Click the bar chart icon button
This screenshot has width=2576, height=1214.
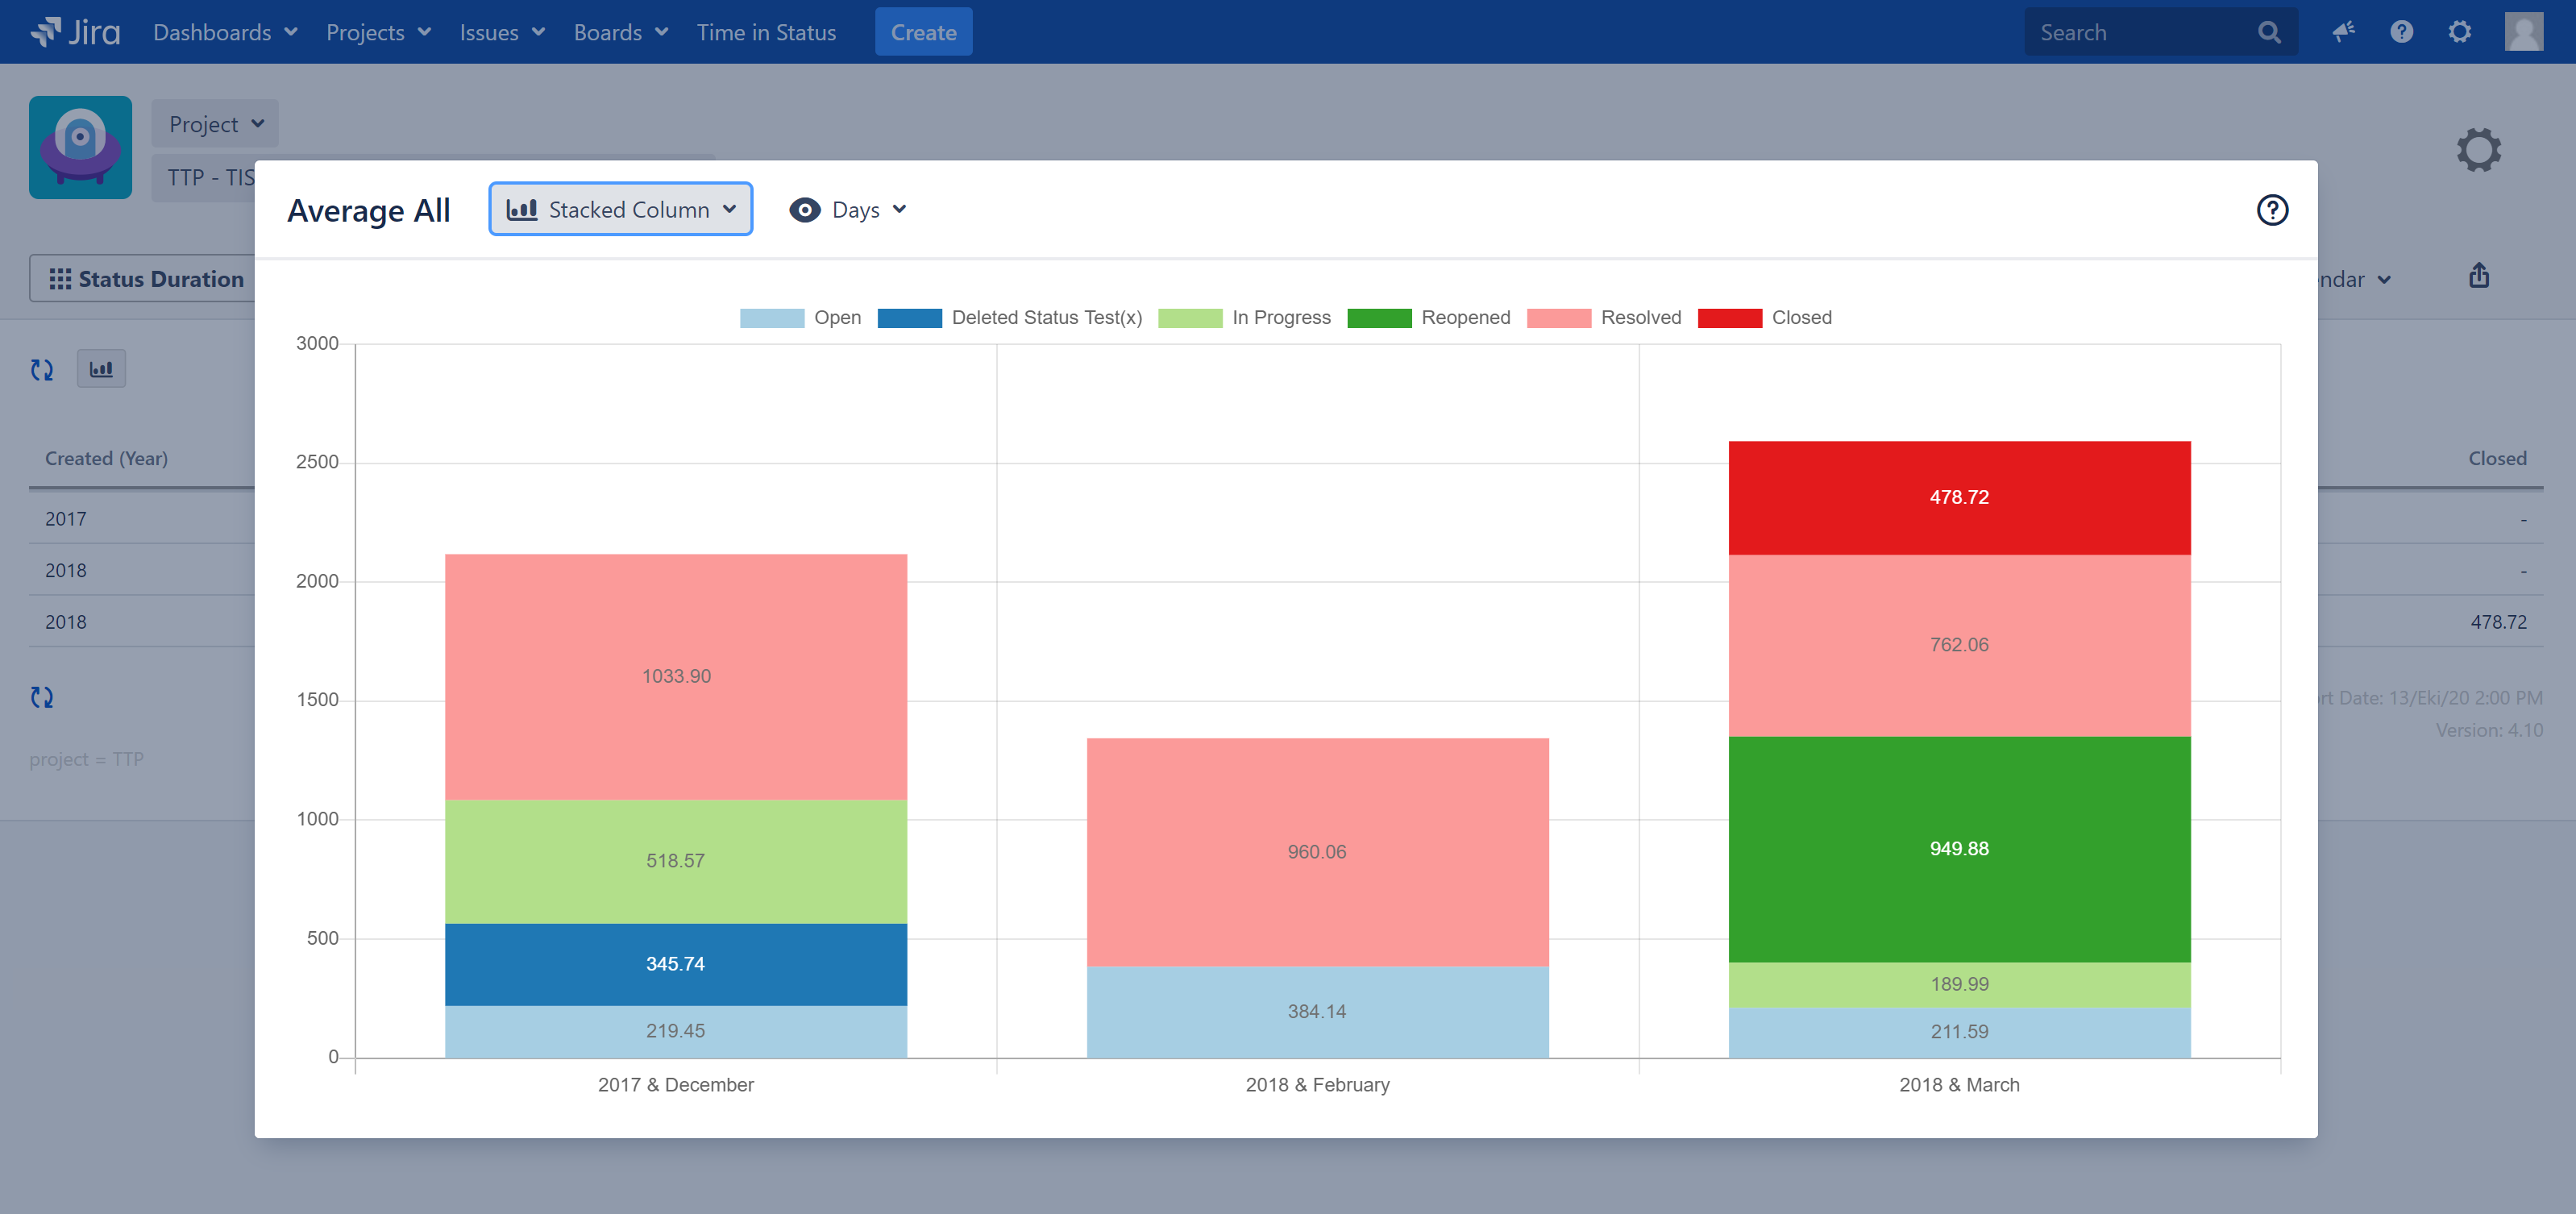coord(101,369)
